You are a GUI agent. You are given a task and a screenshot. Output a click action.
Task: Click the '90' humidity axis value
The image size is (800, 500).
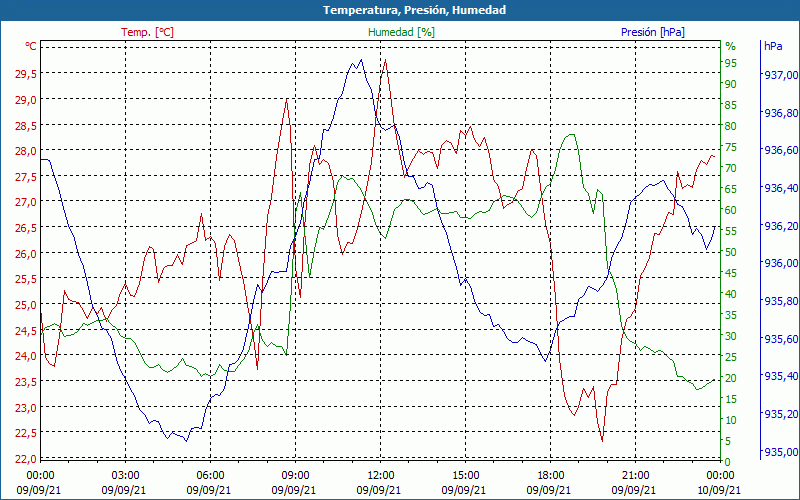(x=731, y=84)
